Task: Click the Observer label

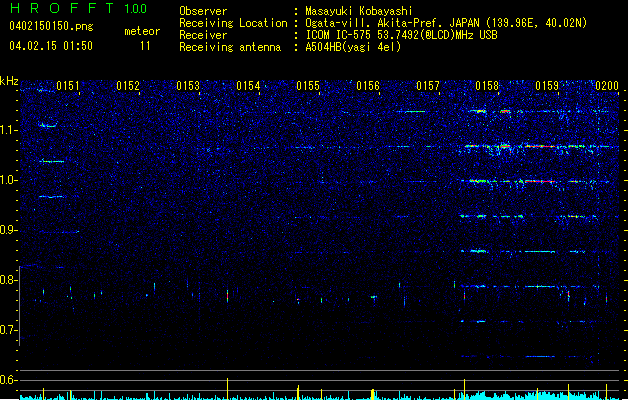Action: 203,11
